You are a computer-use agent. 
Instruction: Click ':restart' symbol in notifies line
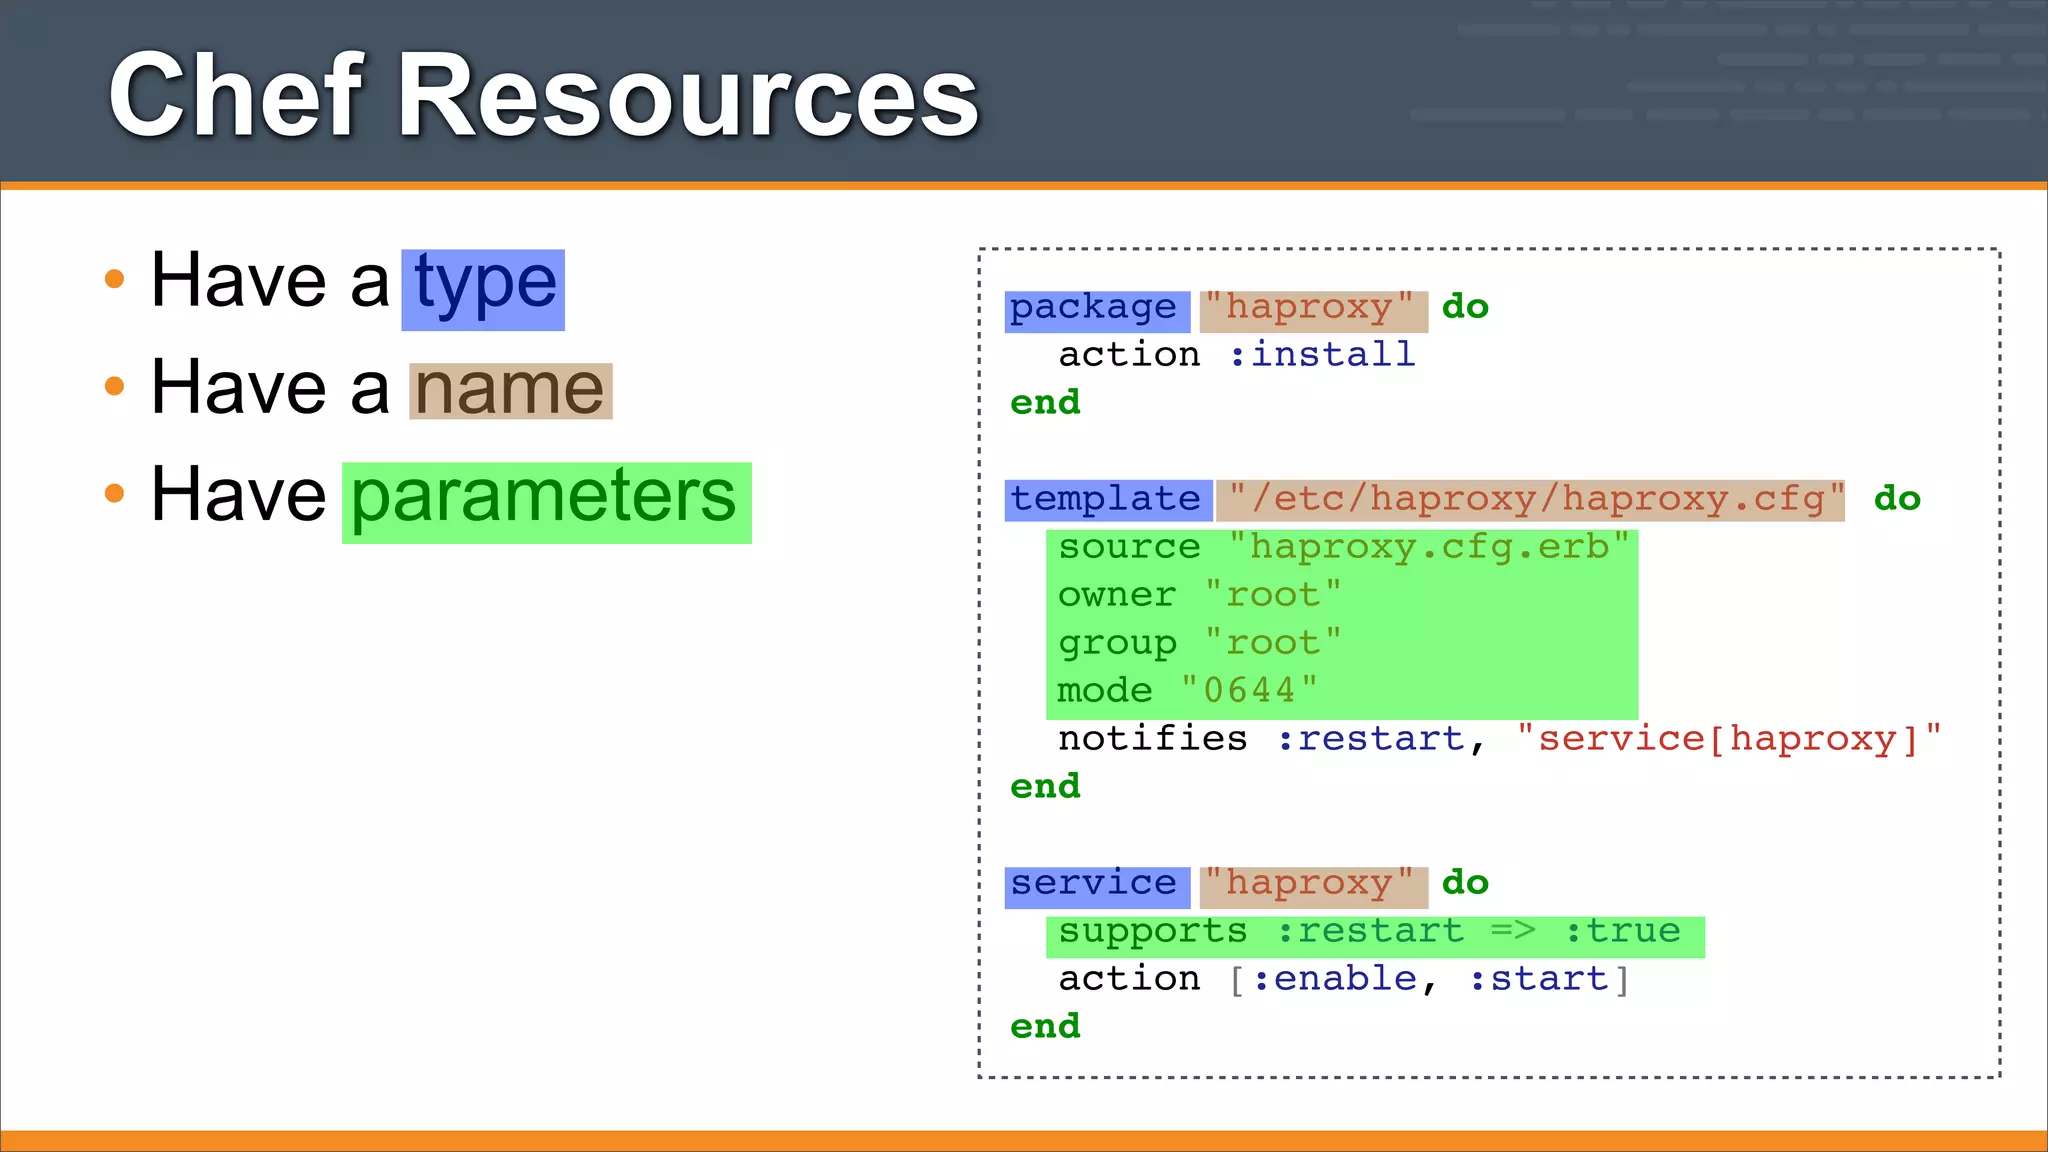[1370, 738]
